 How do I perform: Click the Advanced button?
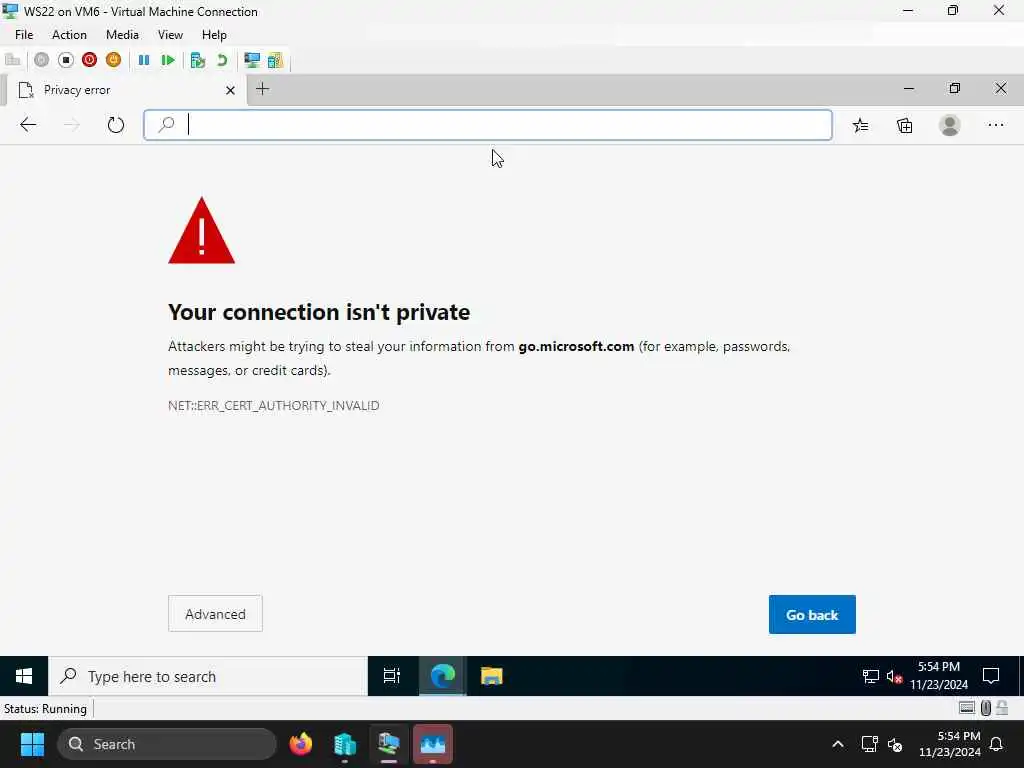click(216, 614)
